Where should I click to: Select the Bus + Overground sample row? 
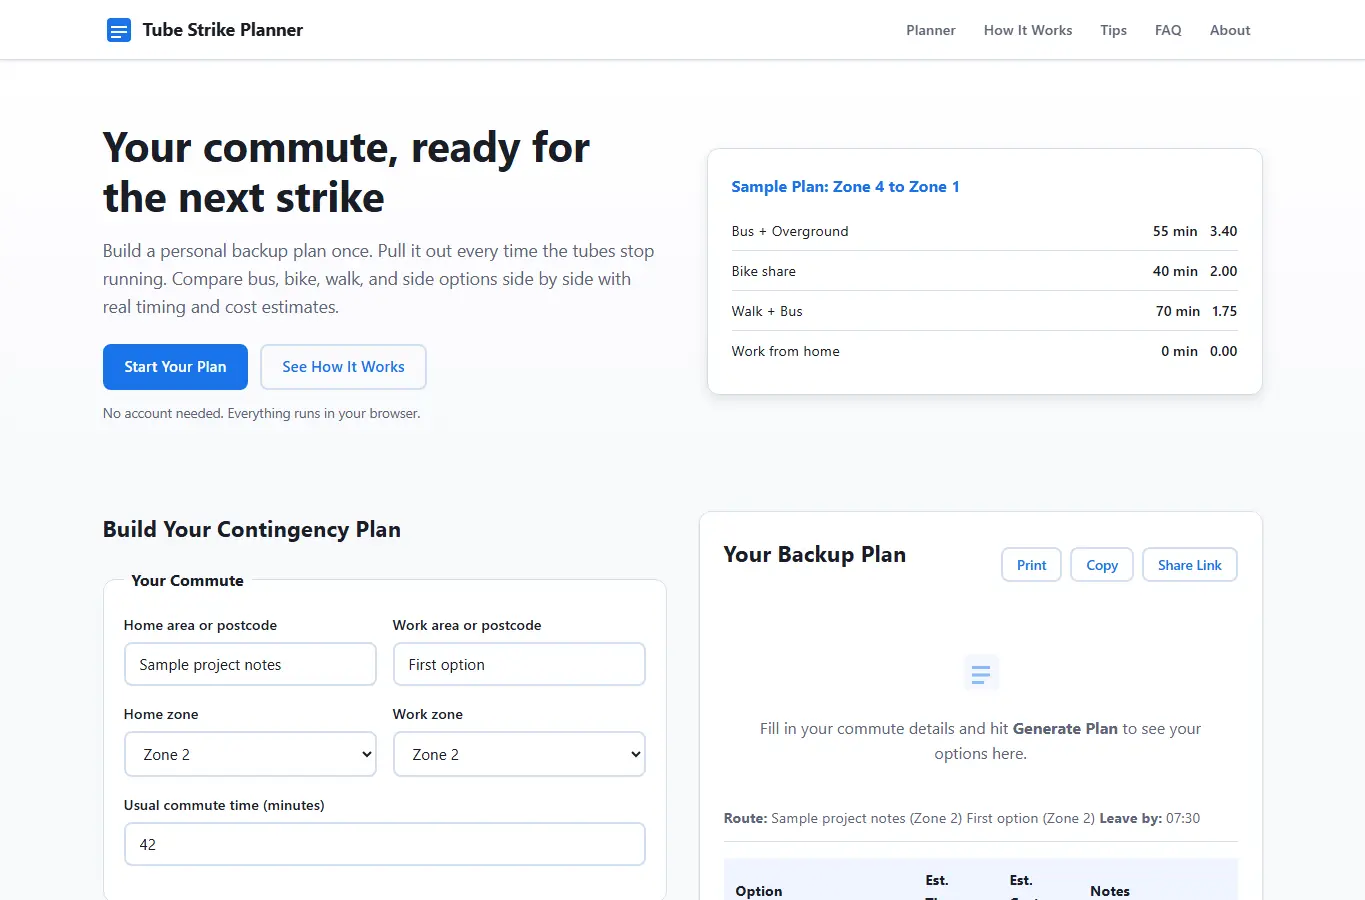(x=984, y=231)
